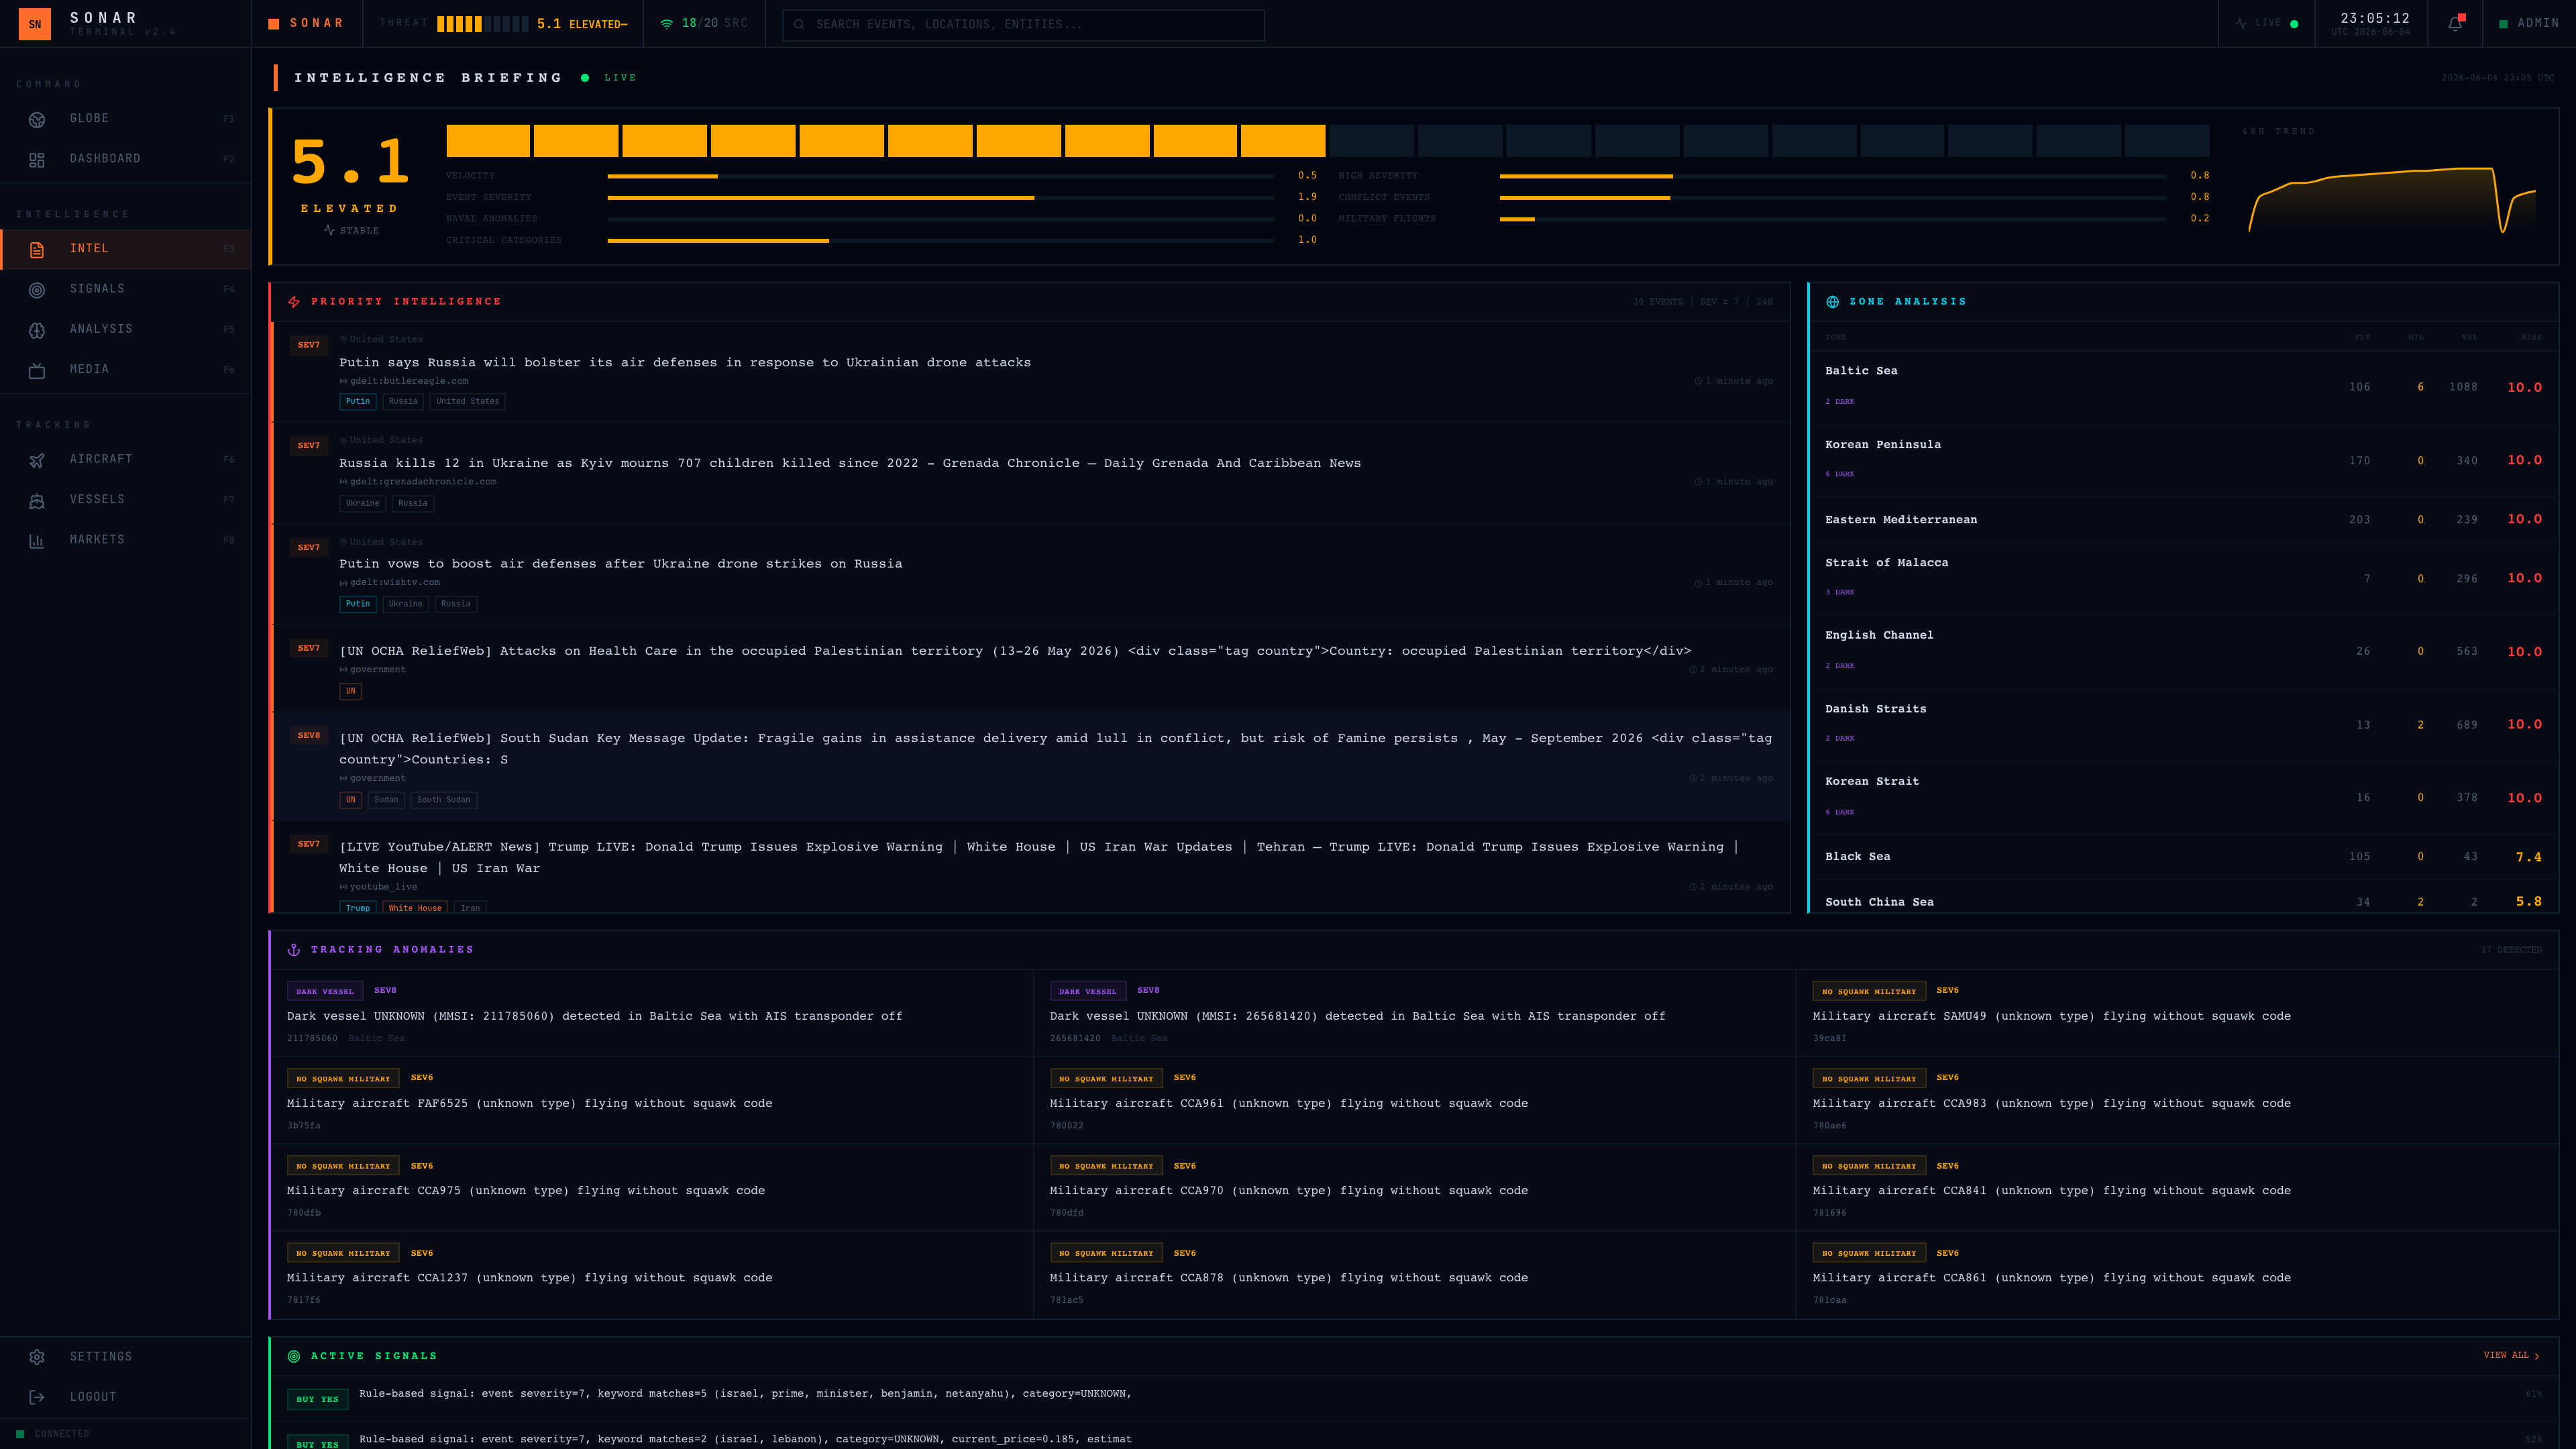Click the Stable trend pulse icon
The image size is (2576, 1449).
[329, 230]
